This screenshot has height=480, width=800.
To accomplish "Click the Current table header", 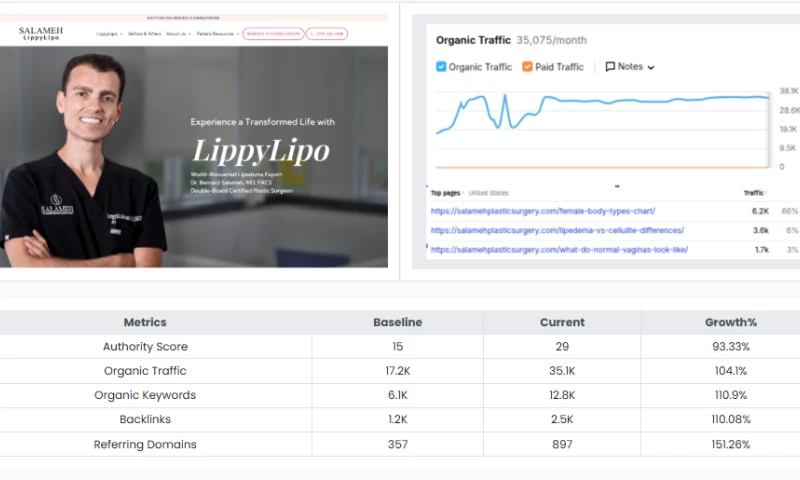I will click(x=562, y=322).
